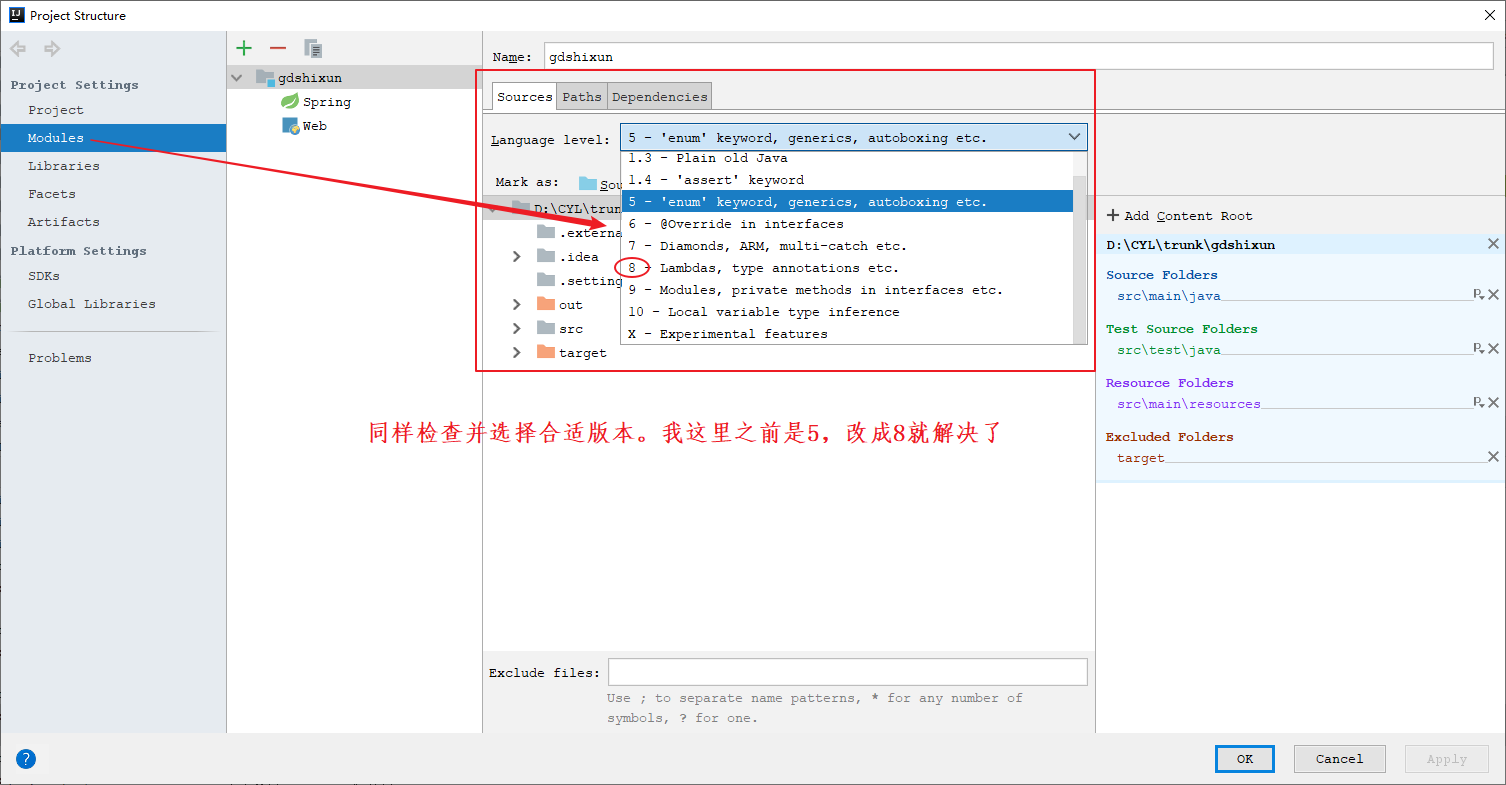This screenshot has width=1506, height=785.
Task: Expand the src folder in the tree
Action: click(516, 327)
